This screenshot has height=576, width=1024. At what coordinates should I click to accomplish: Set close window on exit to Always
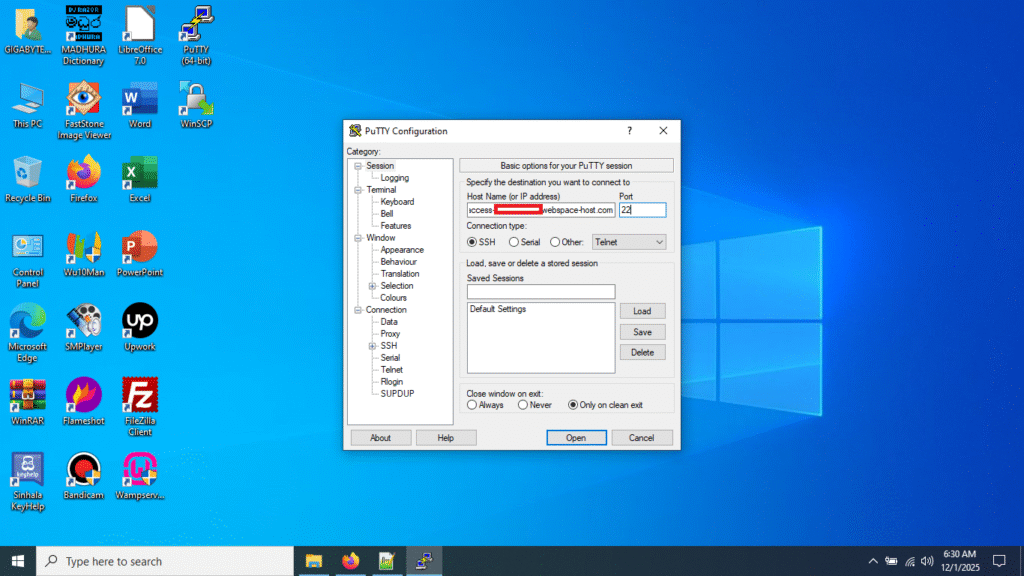(474, 404)
